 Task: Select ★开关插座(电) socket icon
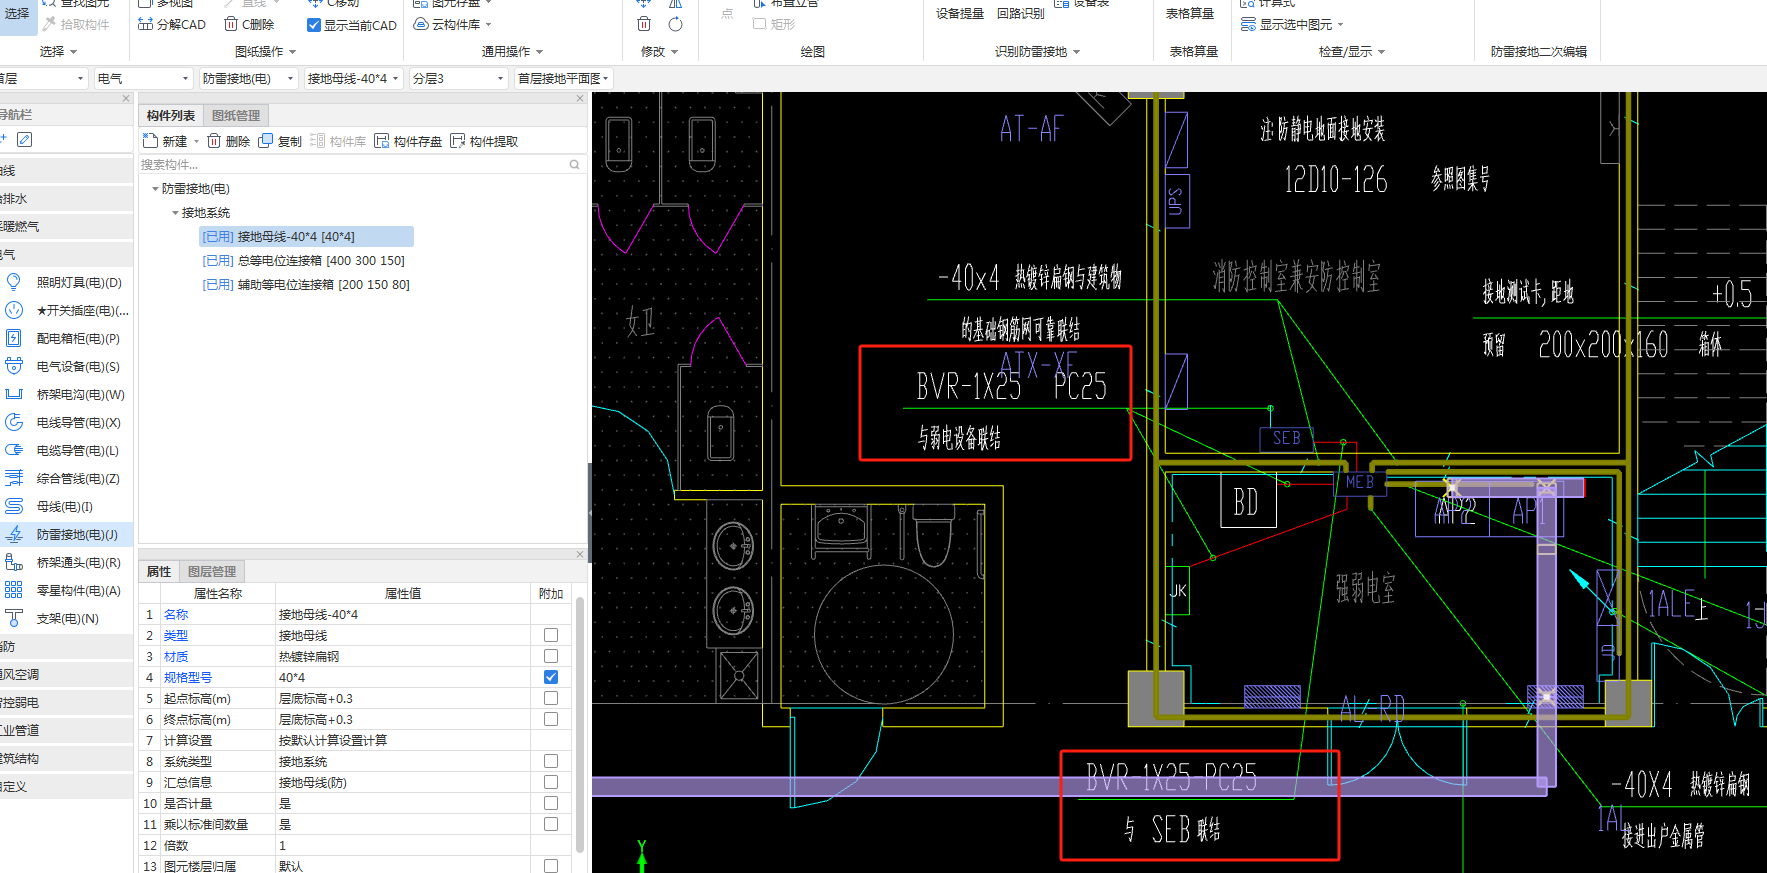tap(14, 310)
